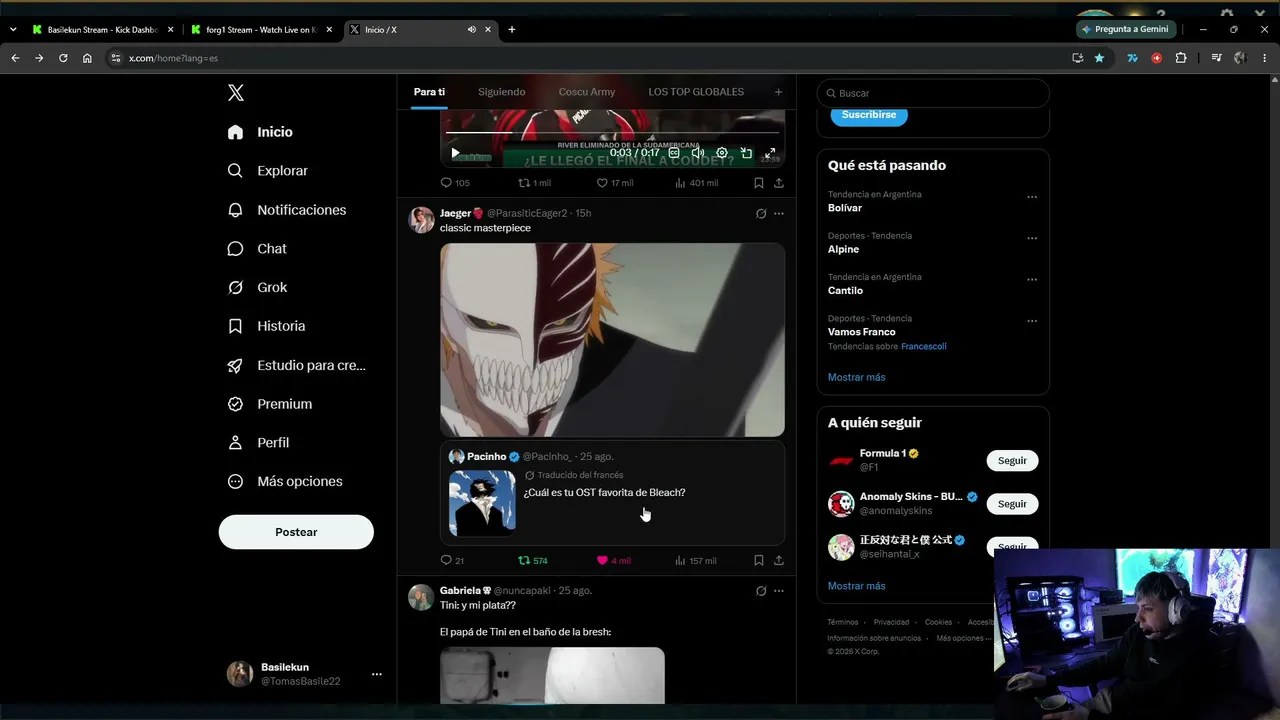Switch to Siguiendo timeline tab

point(501,92)
